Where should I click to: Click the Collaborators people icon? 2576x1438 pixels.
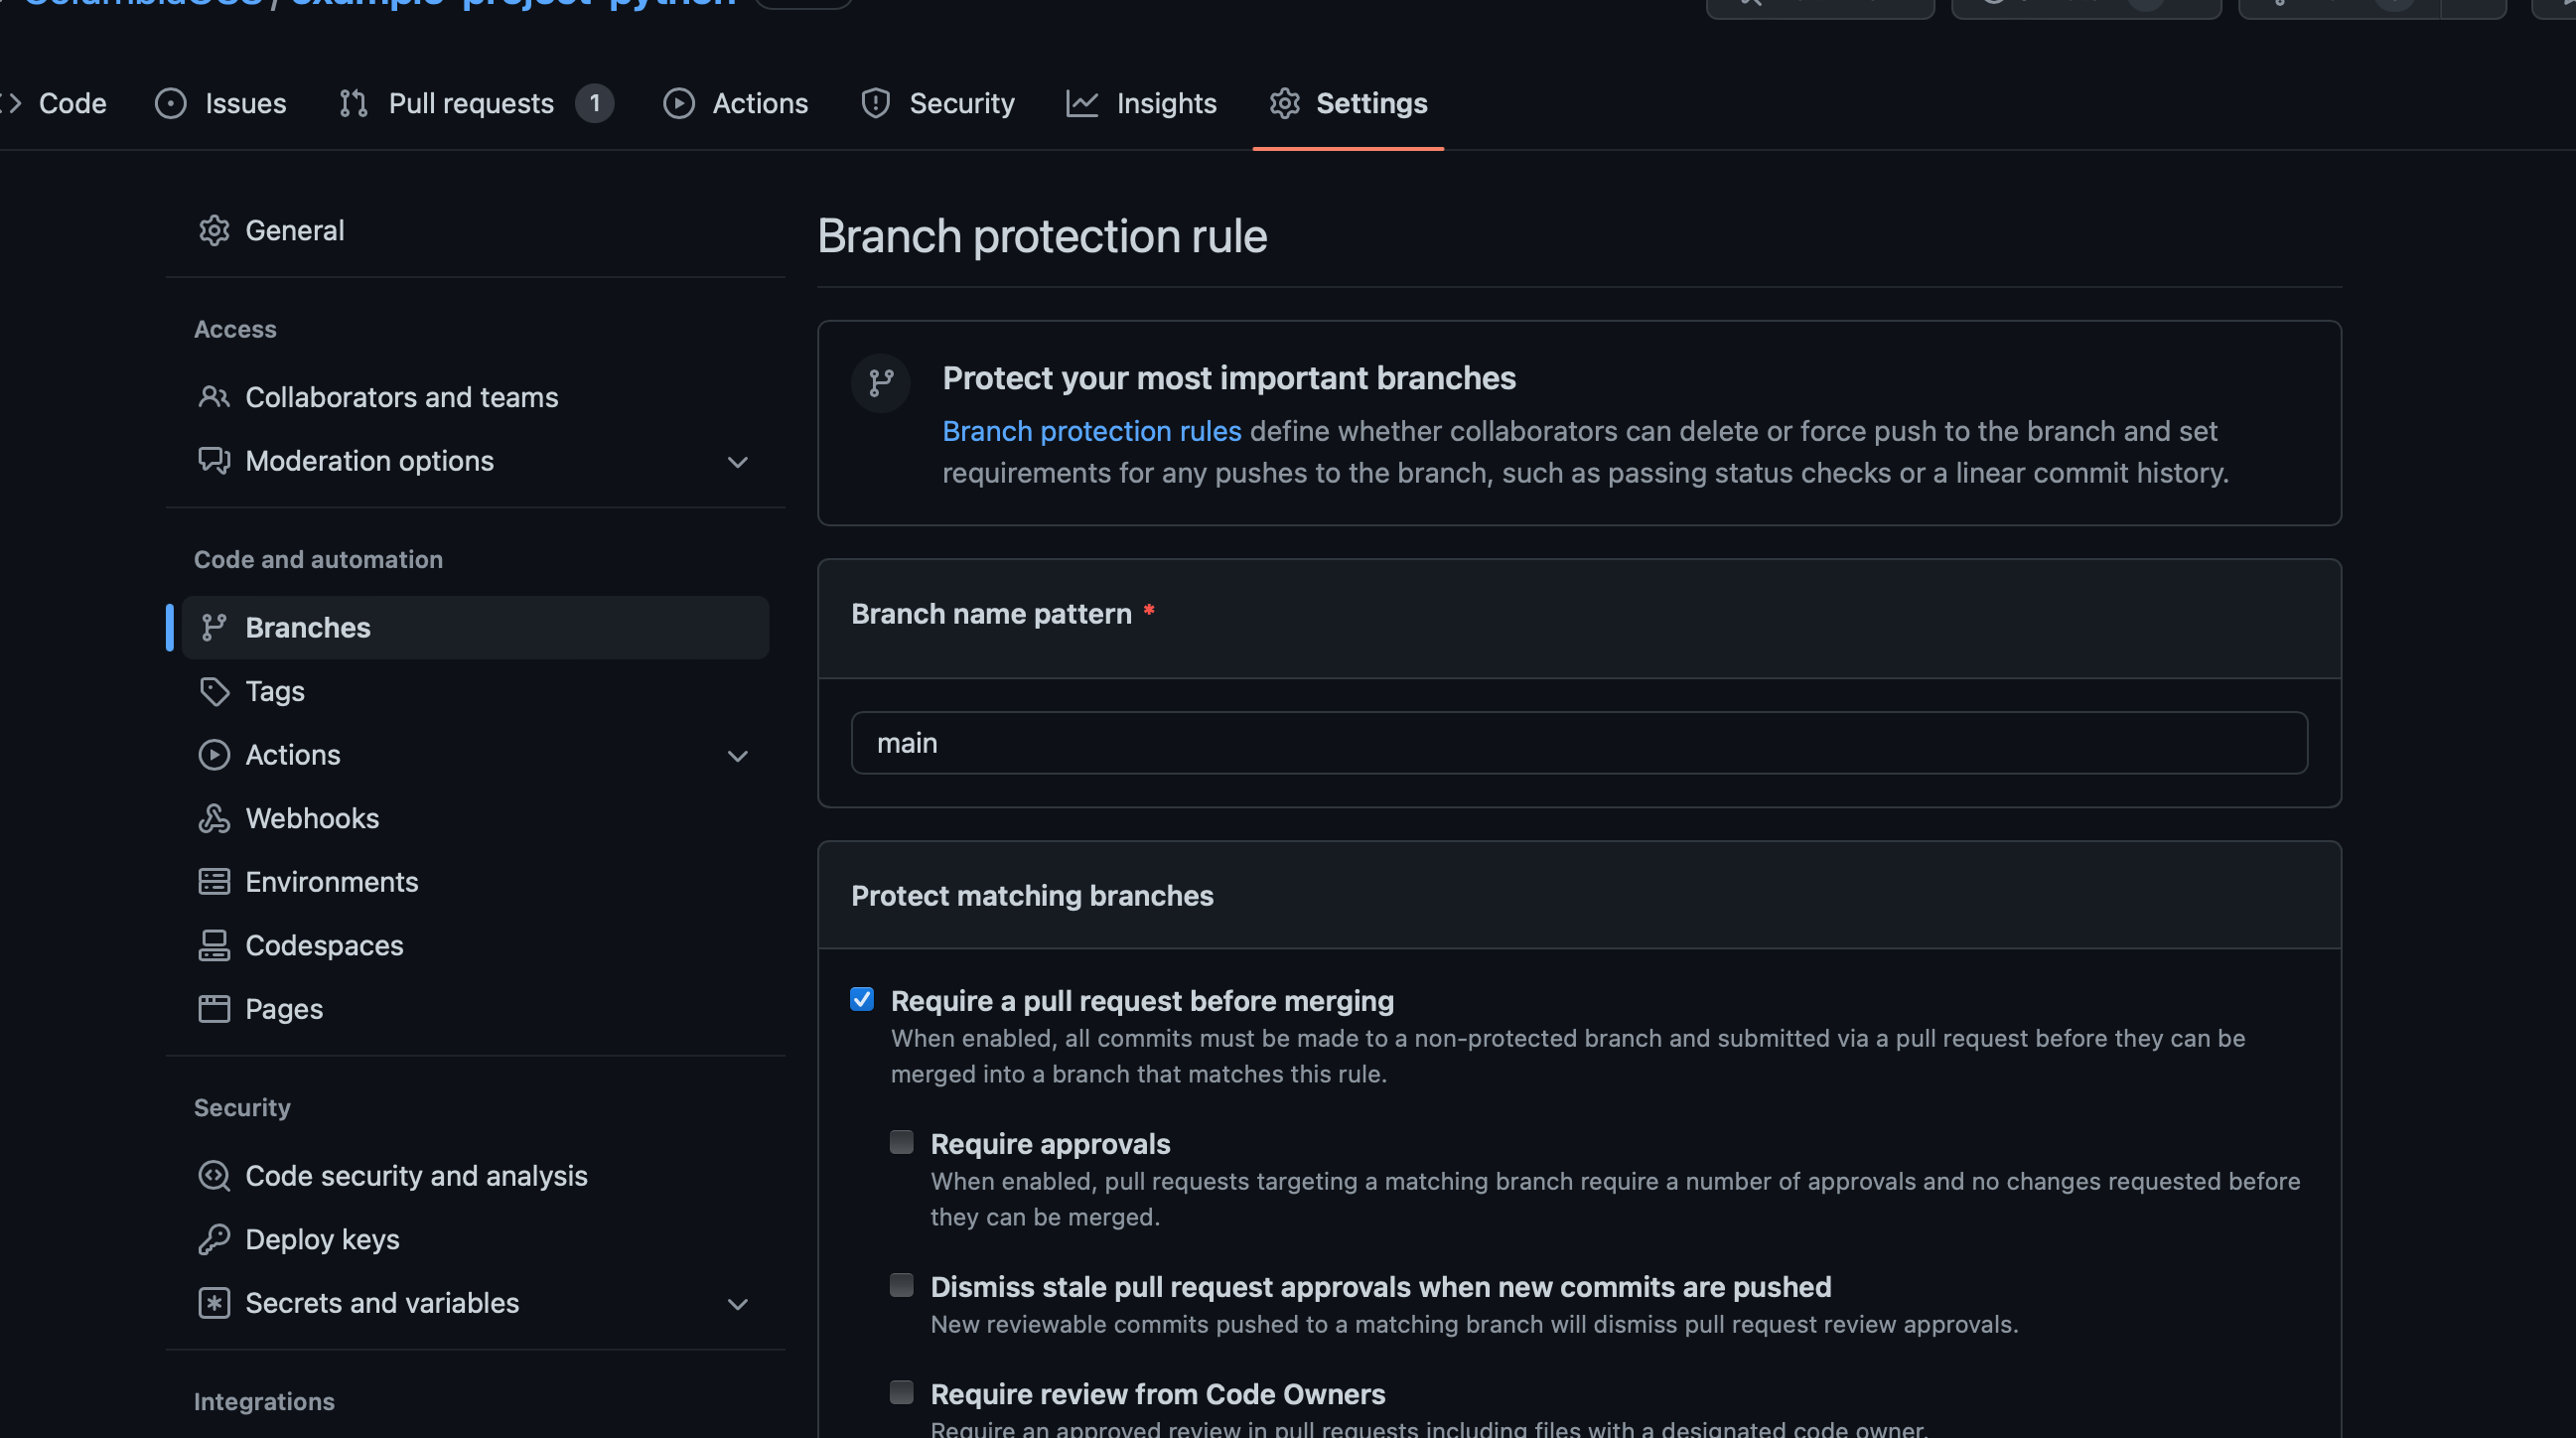[214, 397]
